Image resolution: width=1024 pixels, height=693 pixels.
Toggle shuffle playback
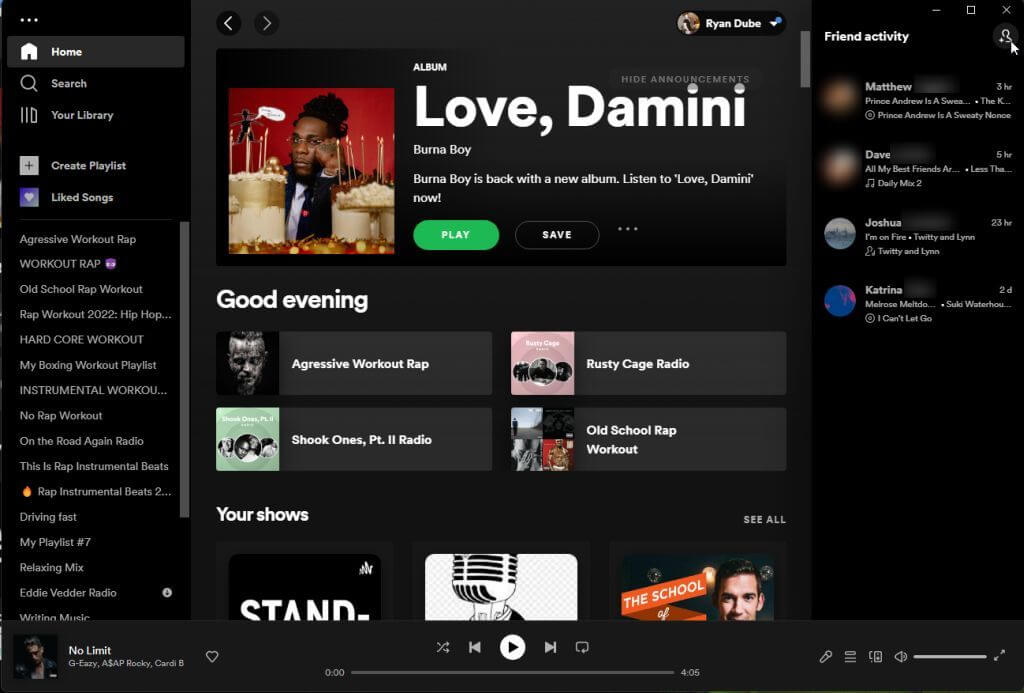(443, 647)
